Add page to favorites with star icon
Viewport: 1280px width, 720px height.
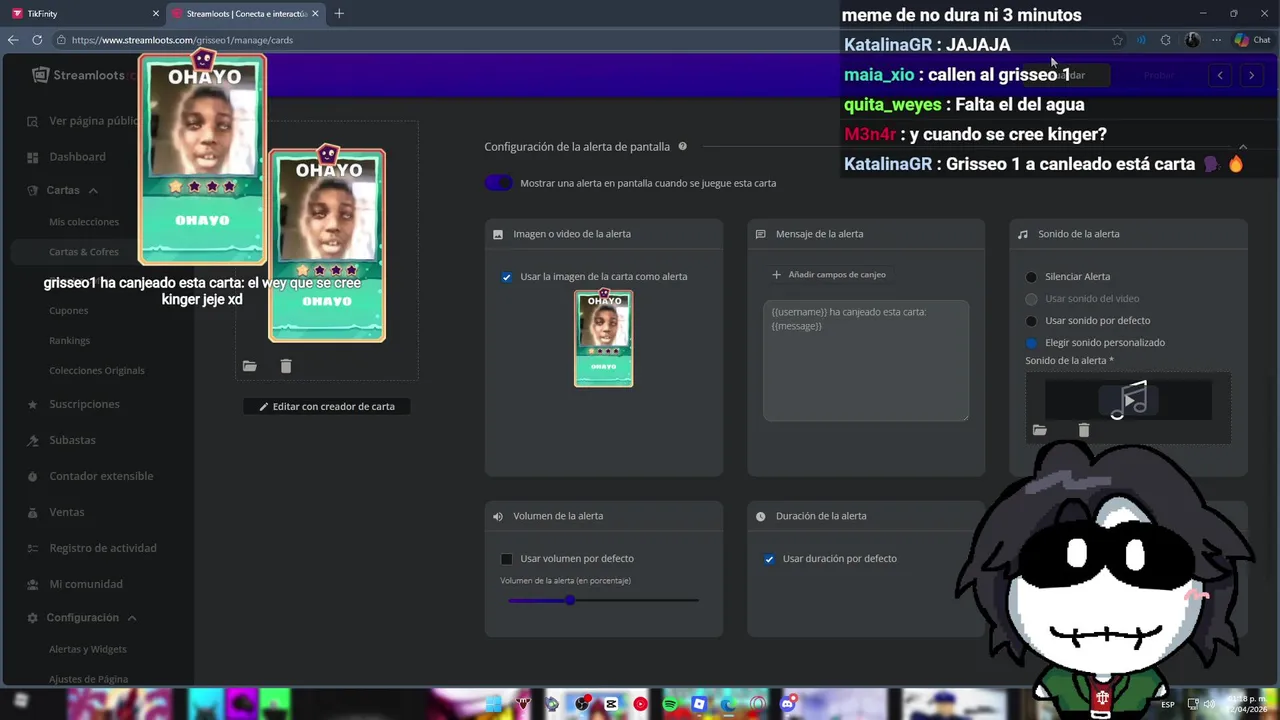[x=1117, y=40]
